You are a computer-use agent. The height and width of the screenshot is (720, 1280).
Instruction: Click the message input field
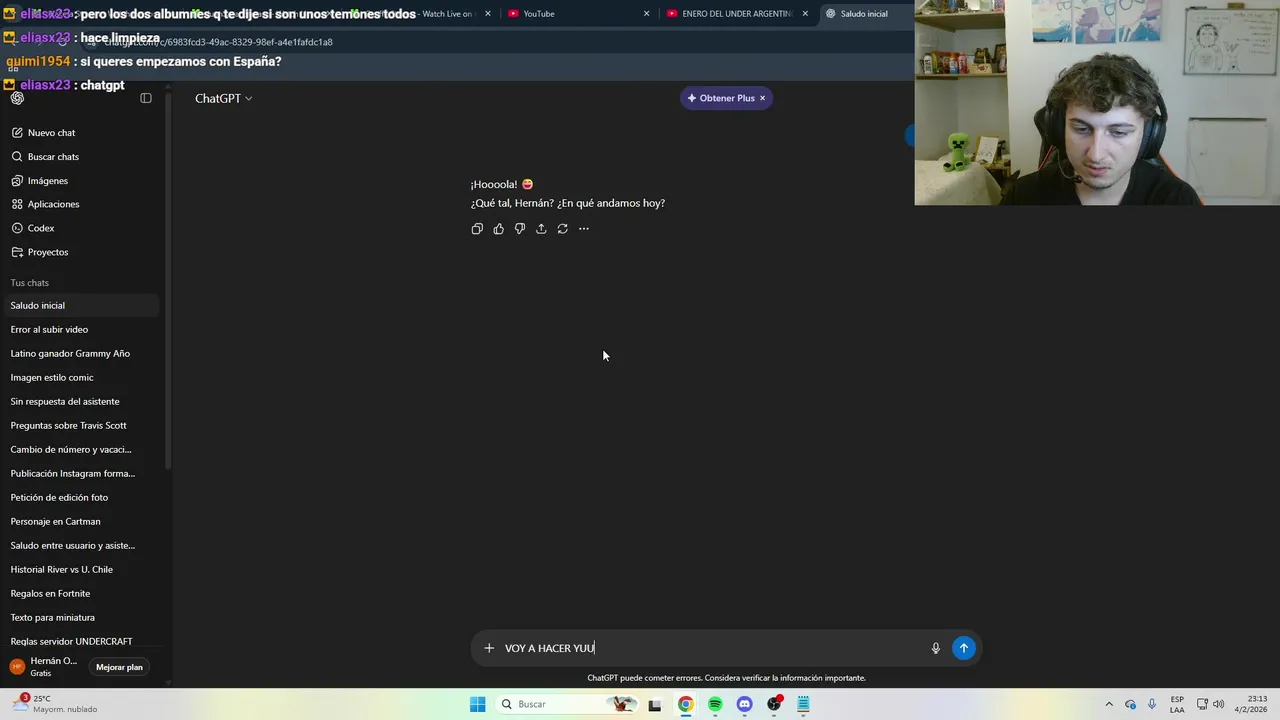coord(712,648)
